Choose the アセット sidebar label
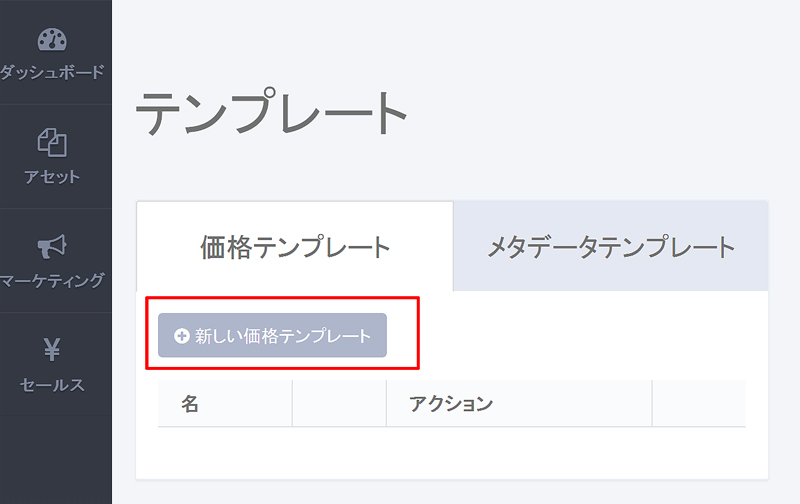800x504 pixels. [52, 177]
